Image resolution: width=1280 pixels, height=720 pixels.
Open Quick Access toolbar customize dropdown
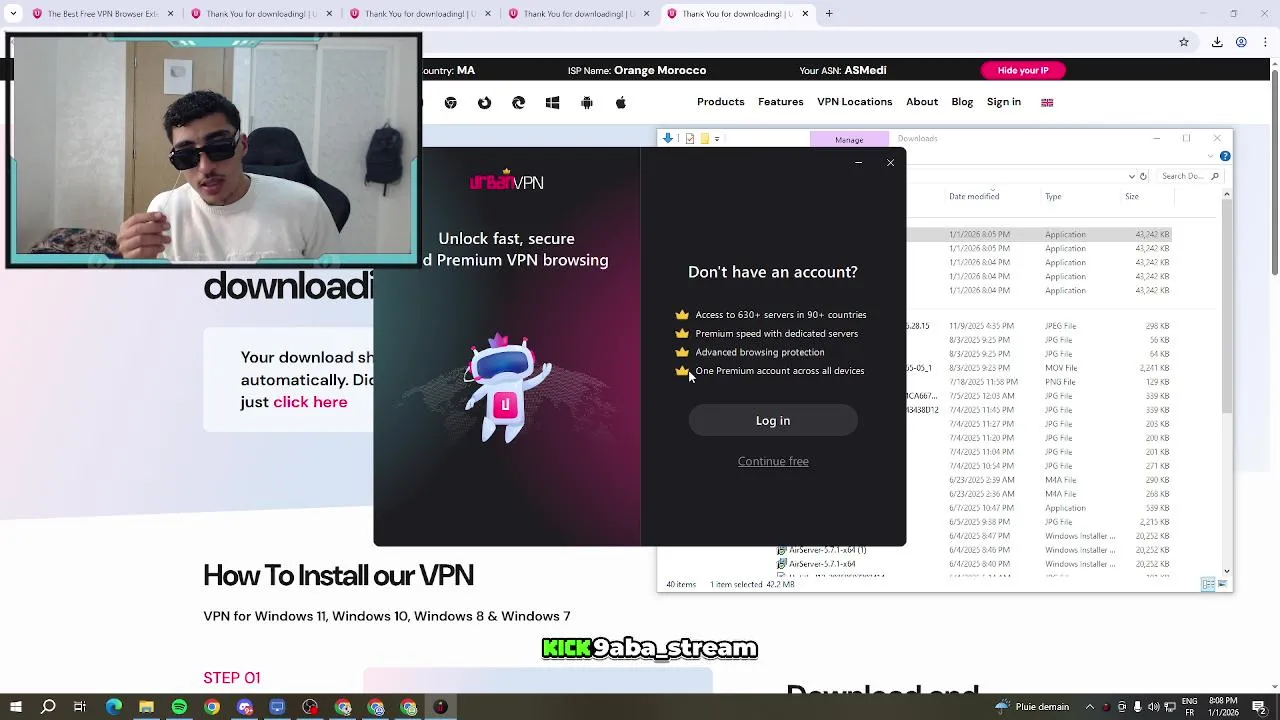tap(717, 139)
